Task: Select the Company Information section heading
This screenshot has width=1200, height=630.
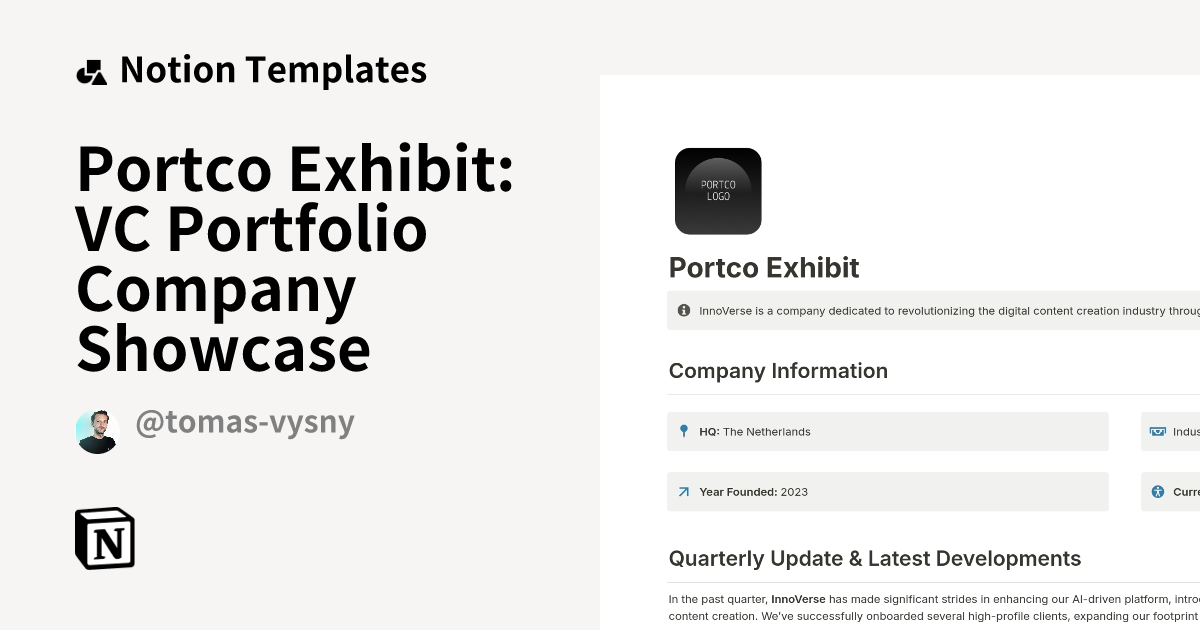Action: 778,370
